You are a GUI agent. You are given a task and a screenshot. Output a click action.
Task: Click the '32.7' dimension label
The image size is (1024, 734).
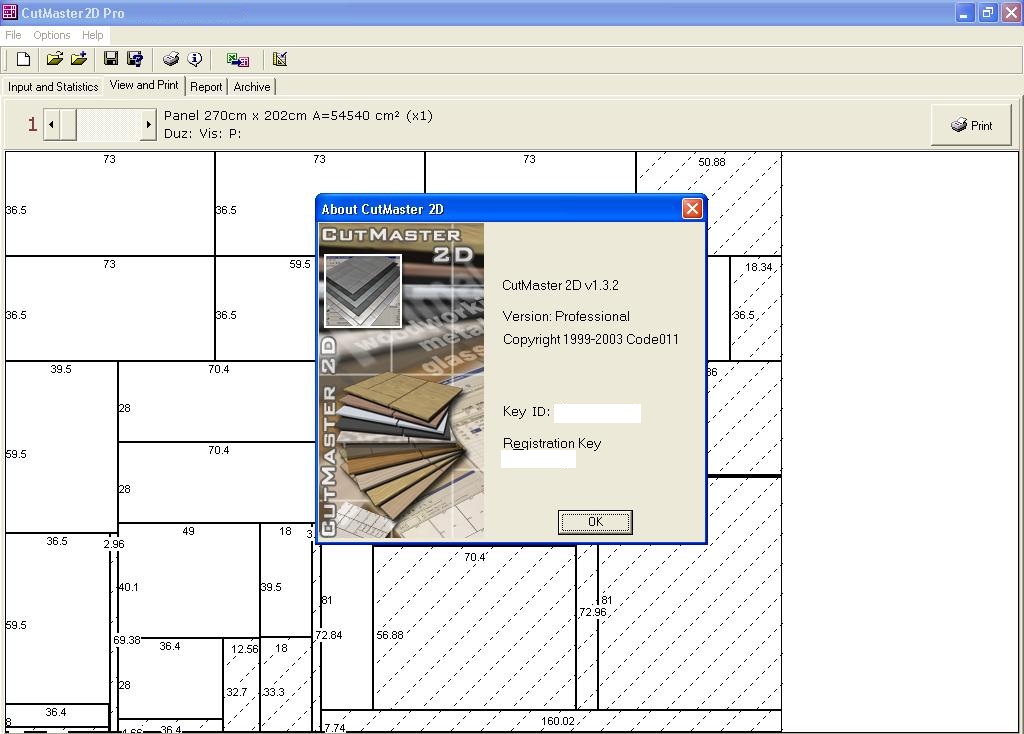[x=236, y=692]
